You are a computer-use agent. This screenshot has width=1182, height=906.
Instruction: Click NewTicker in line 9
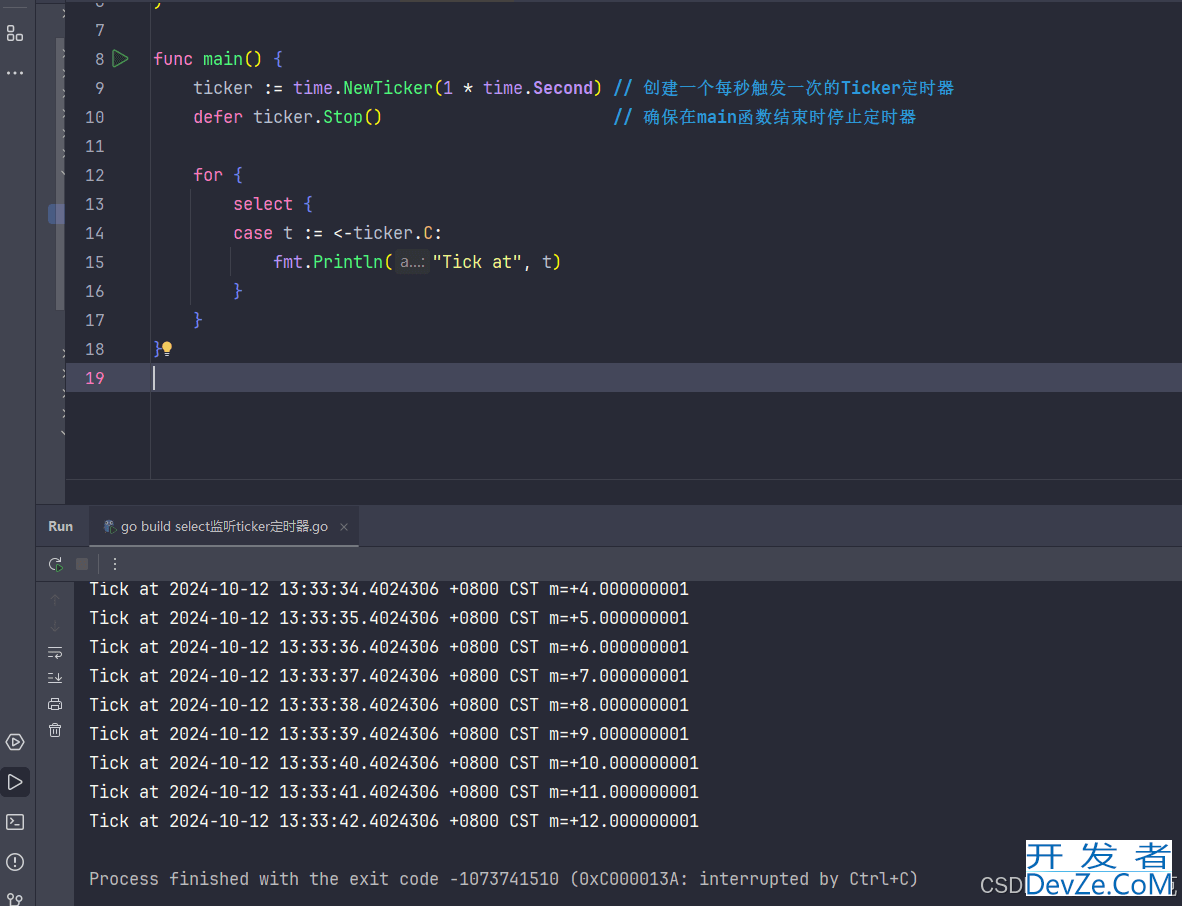(x=387, y=88)
